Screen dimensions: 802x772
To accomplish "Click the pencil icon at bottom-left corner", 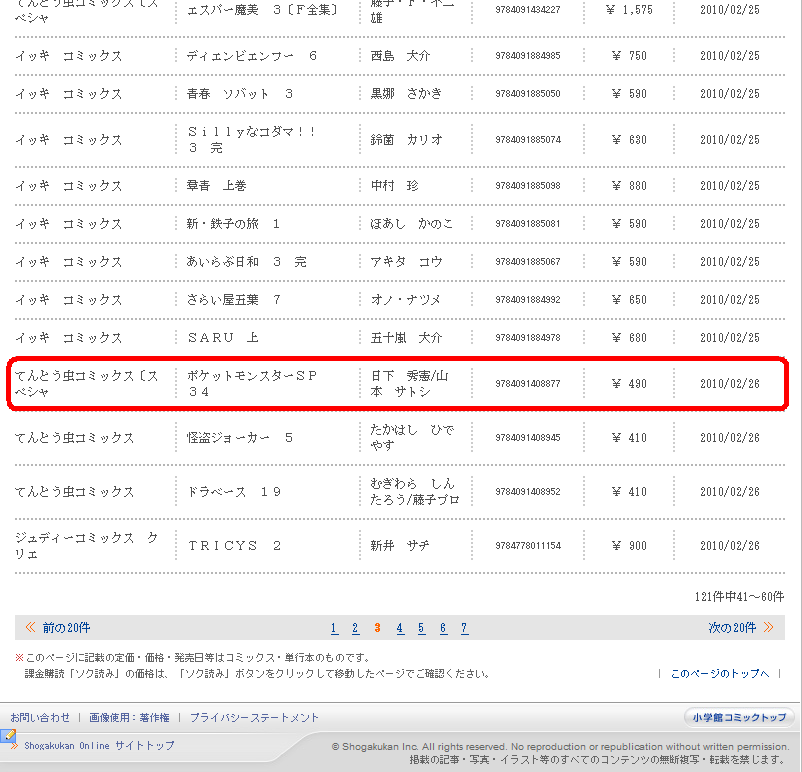I will click(8, 738).
